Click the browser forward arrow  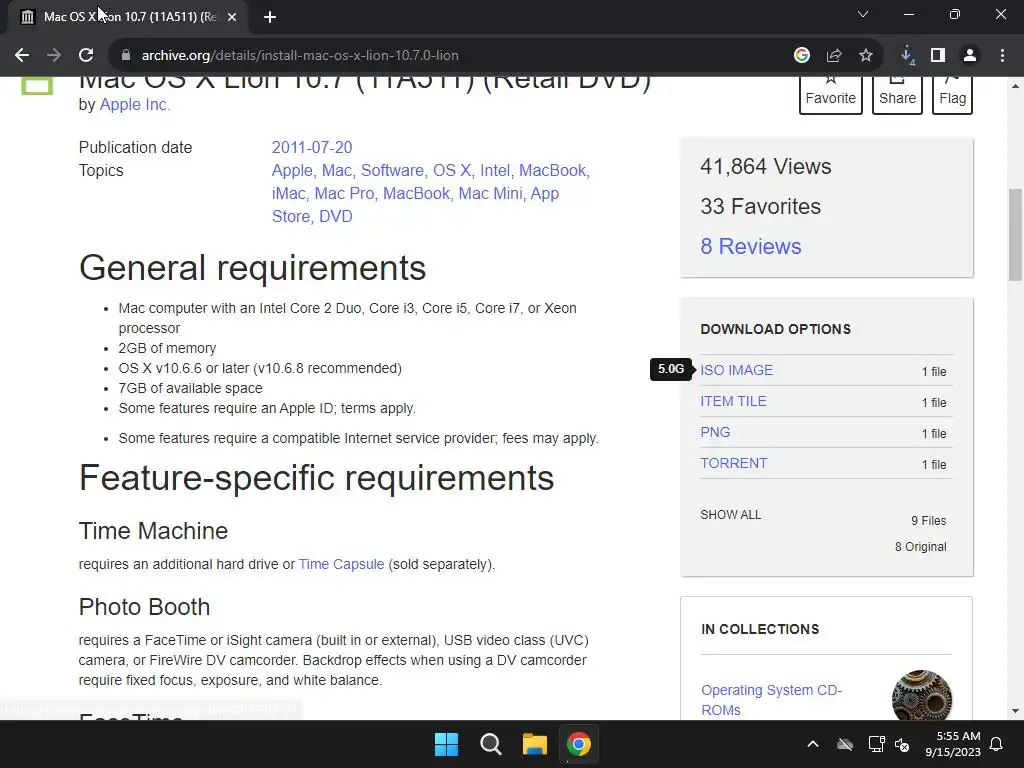54,56
